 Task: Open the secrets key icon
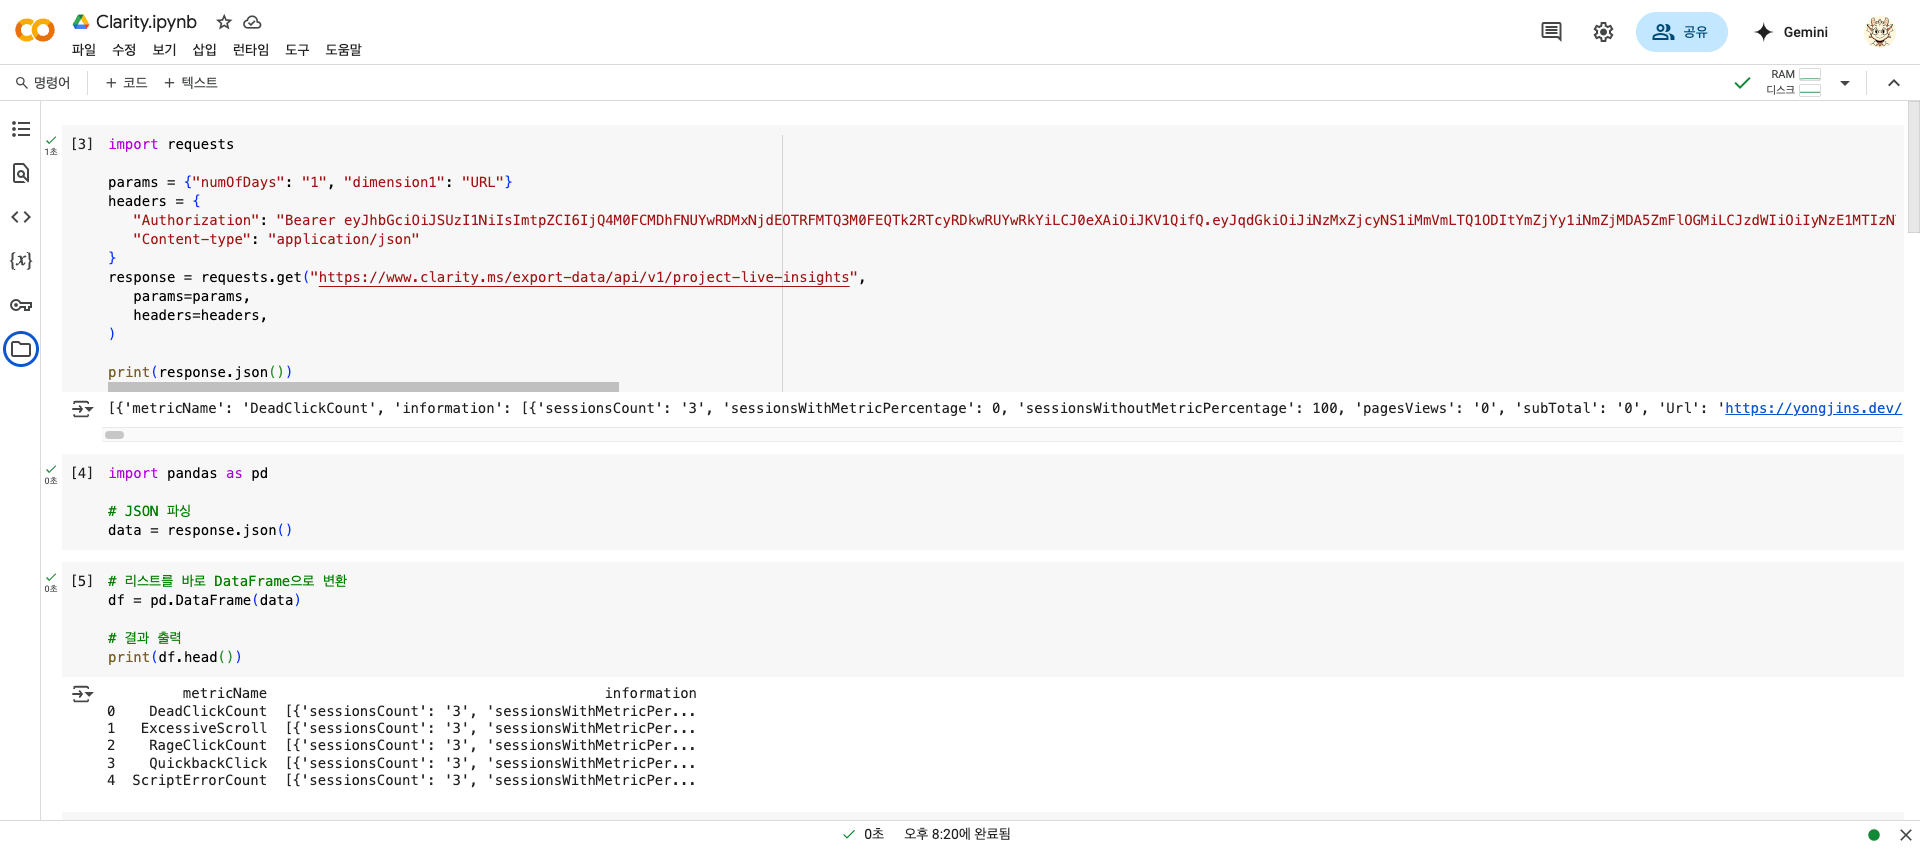tap(21, 305)
